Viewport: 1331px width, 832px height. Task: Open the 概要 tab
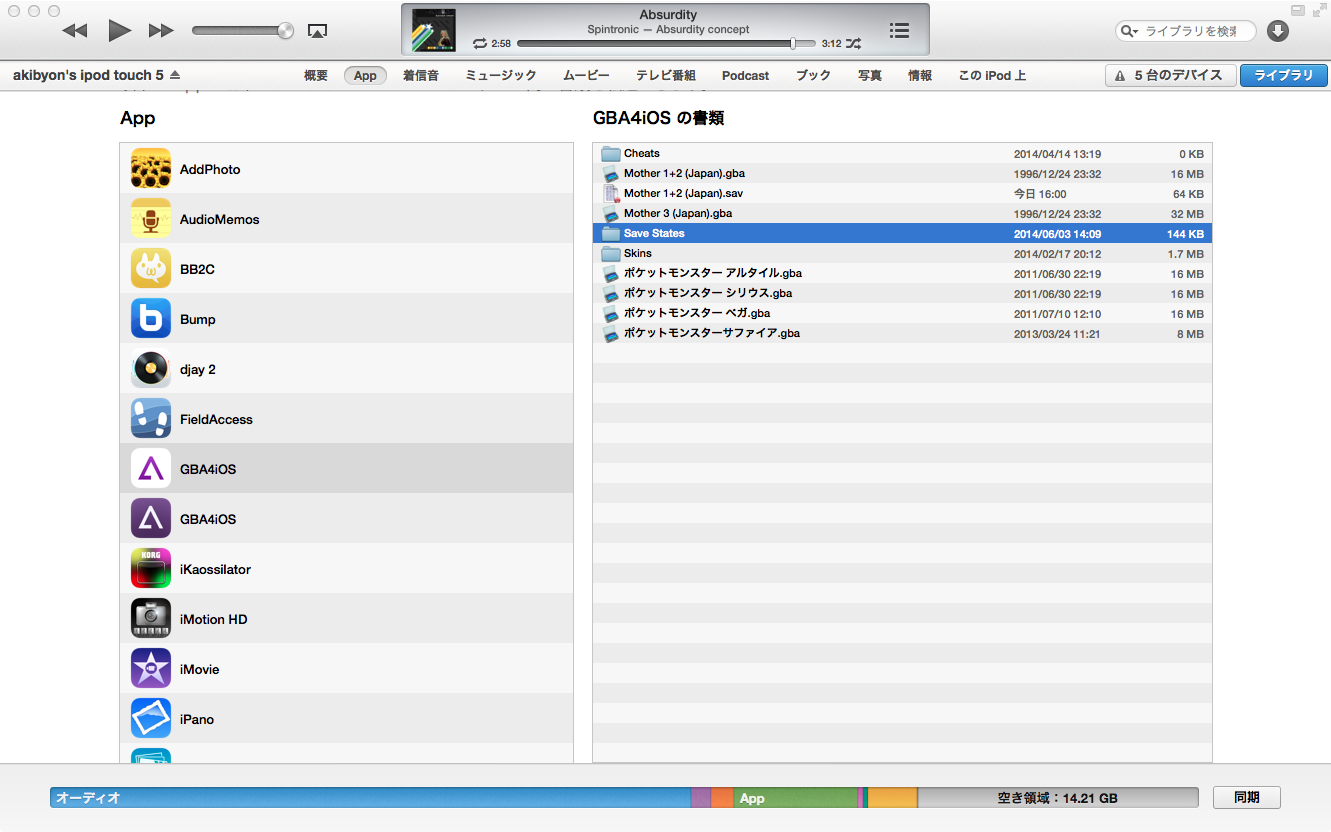point(316,75)
